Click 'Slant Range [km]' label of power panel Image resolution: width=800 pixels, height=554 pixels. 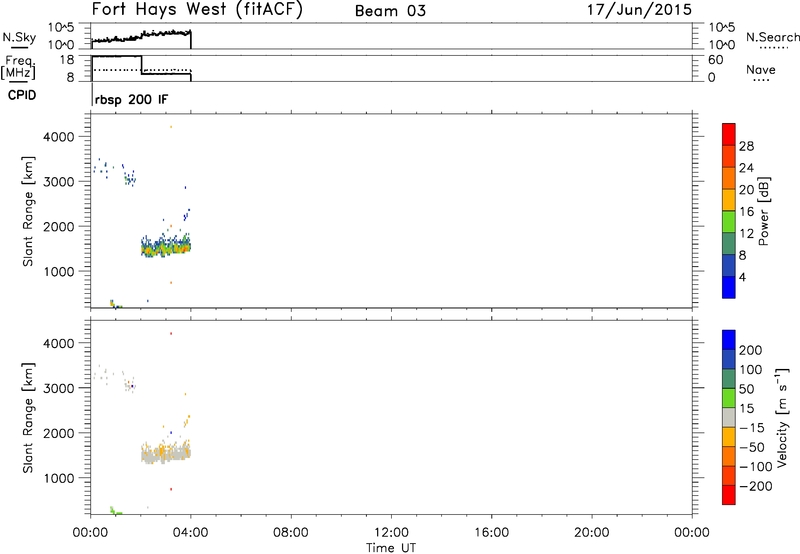28,211
